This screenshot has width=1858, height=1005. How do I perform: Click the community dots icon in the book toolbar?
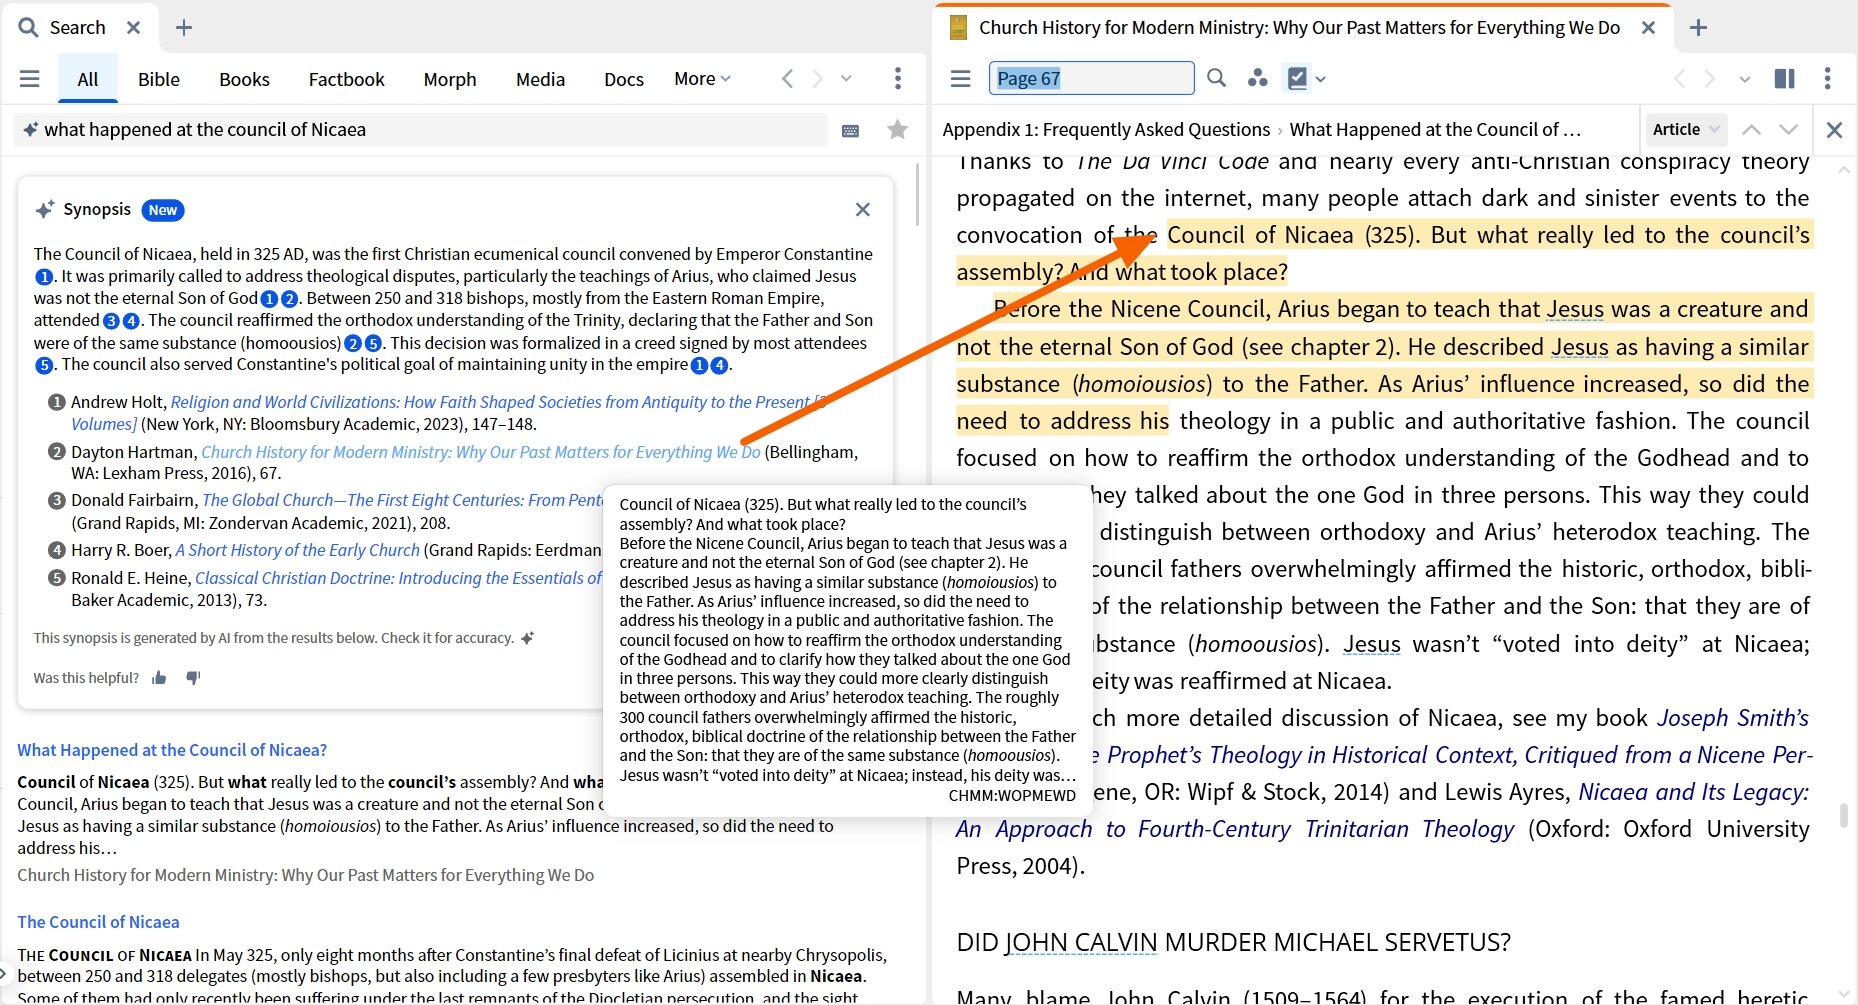pyautogui.click(x=1258, y=78)
